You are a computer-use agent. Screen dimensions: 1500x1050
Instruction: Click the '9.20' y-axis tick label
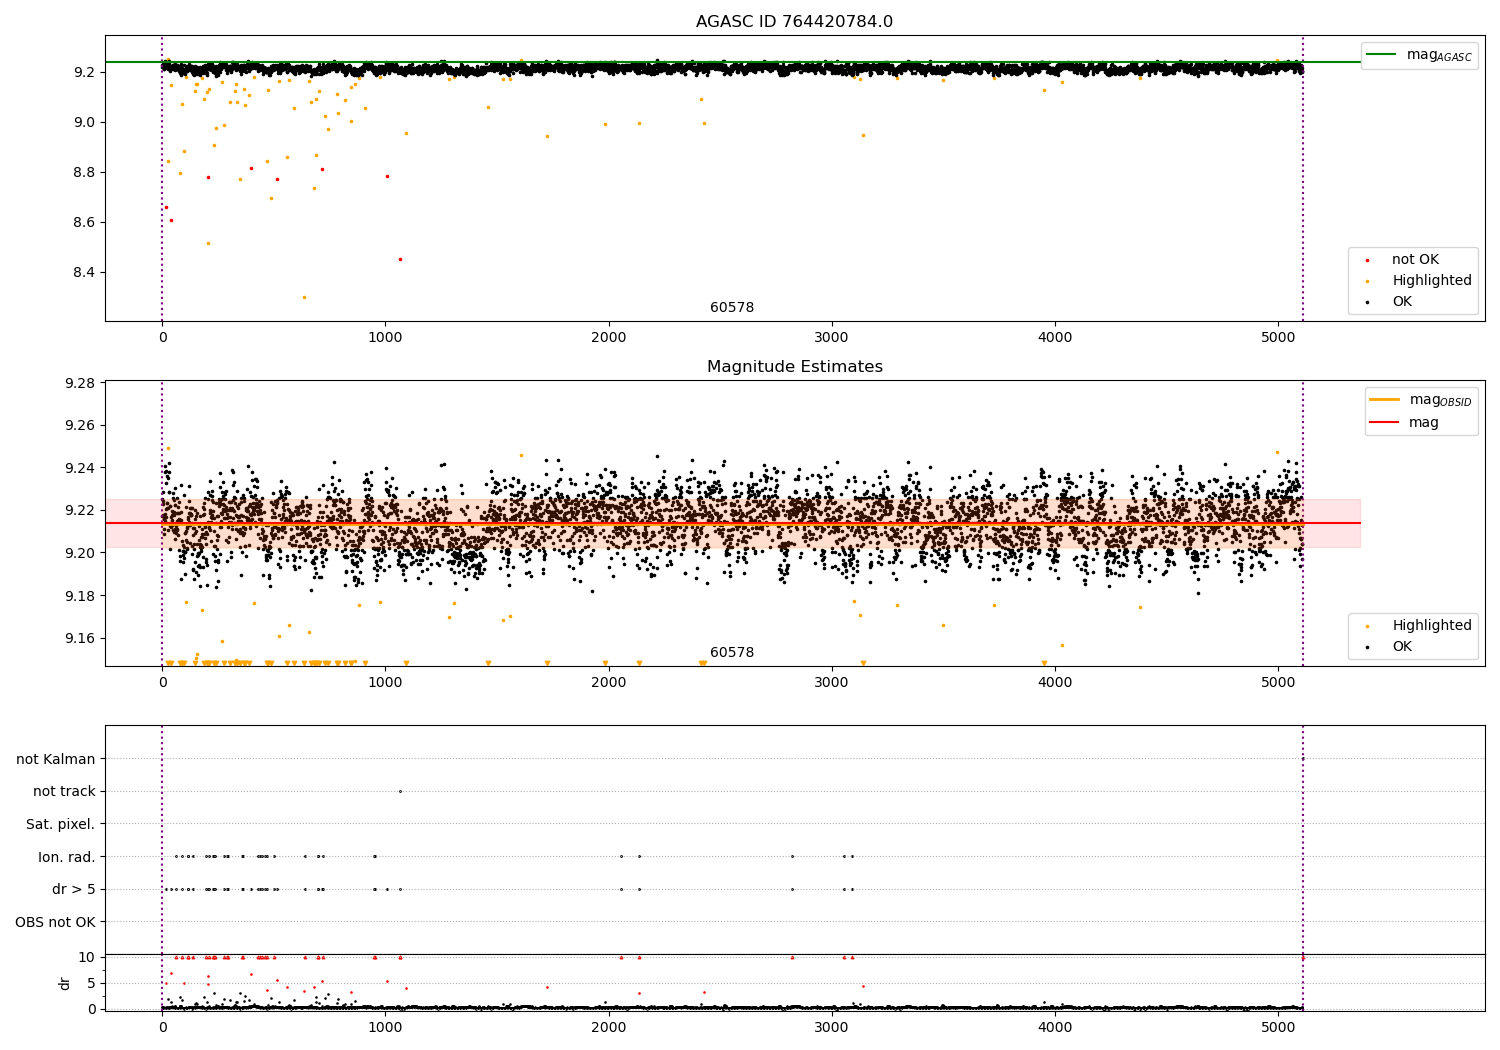click(79, 554)
